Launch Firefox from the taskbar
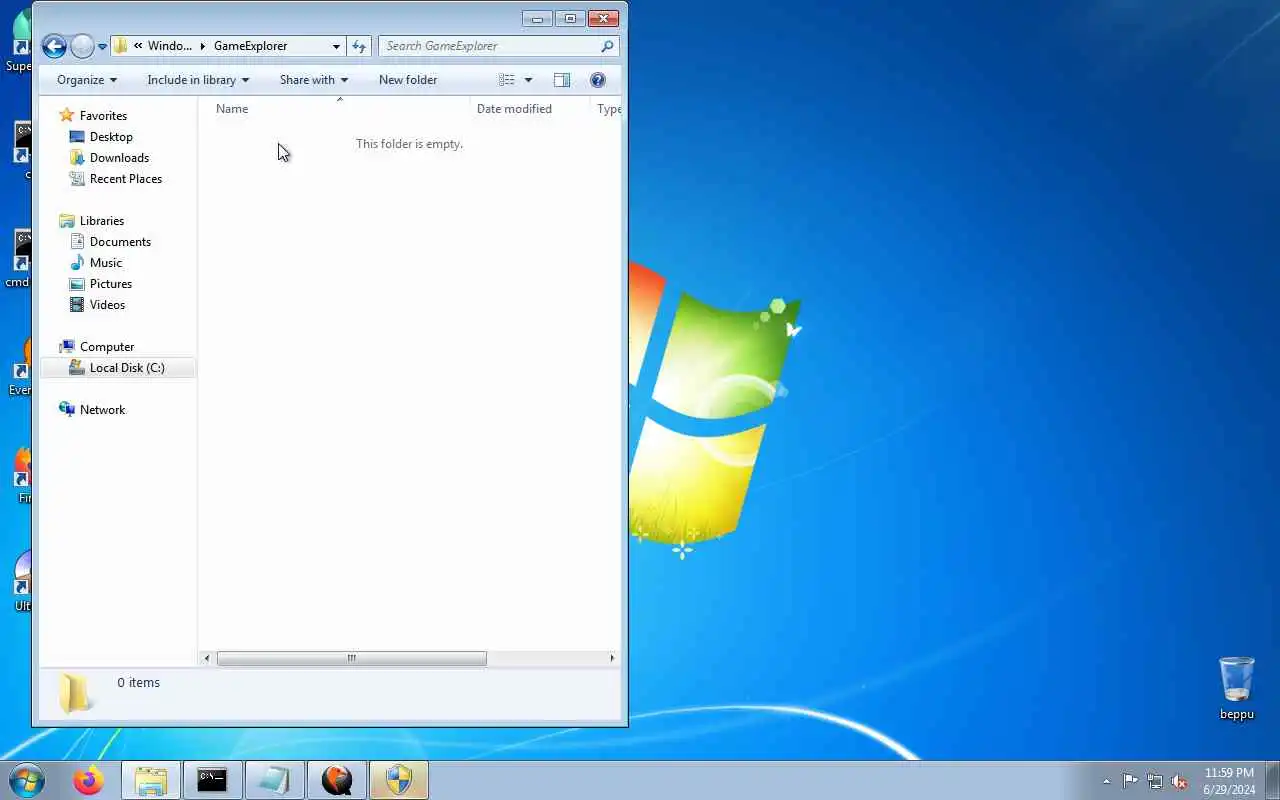Viewport: 1280px width, 800px height. 89,780
